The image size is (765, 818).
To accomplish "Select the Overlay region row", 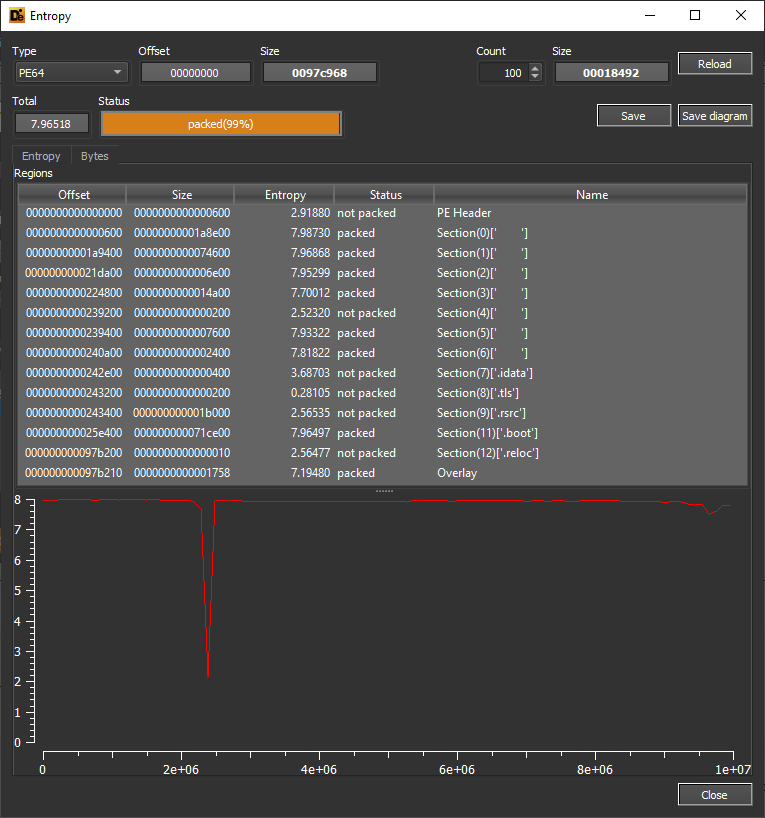I will tap(380, 473).
